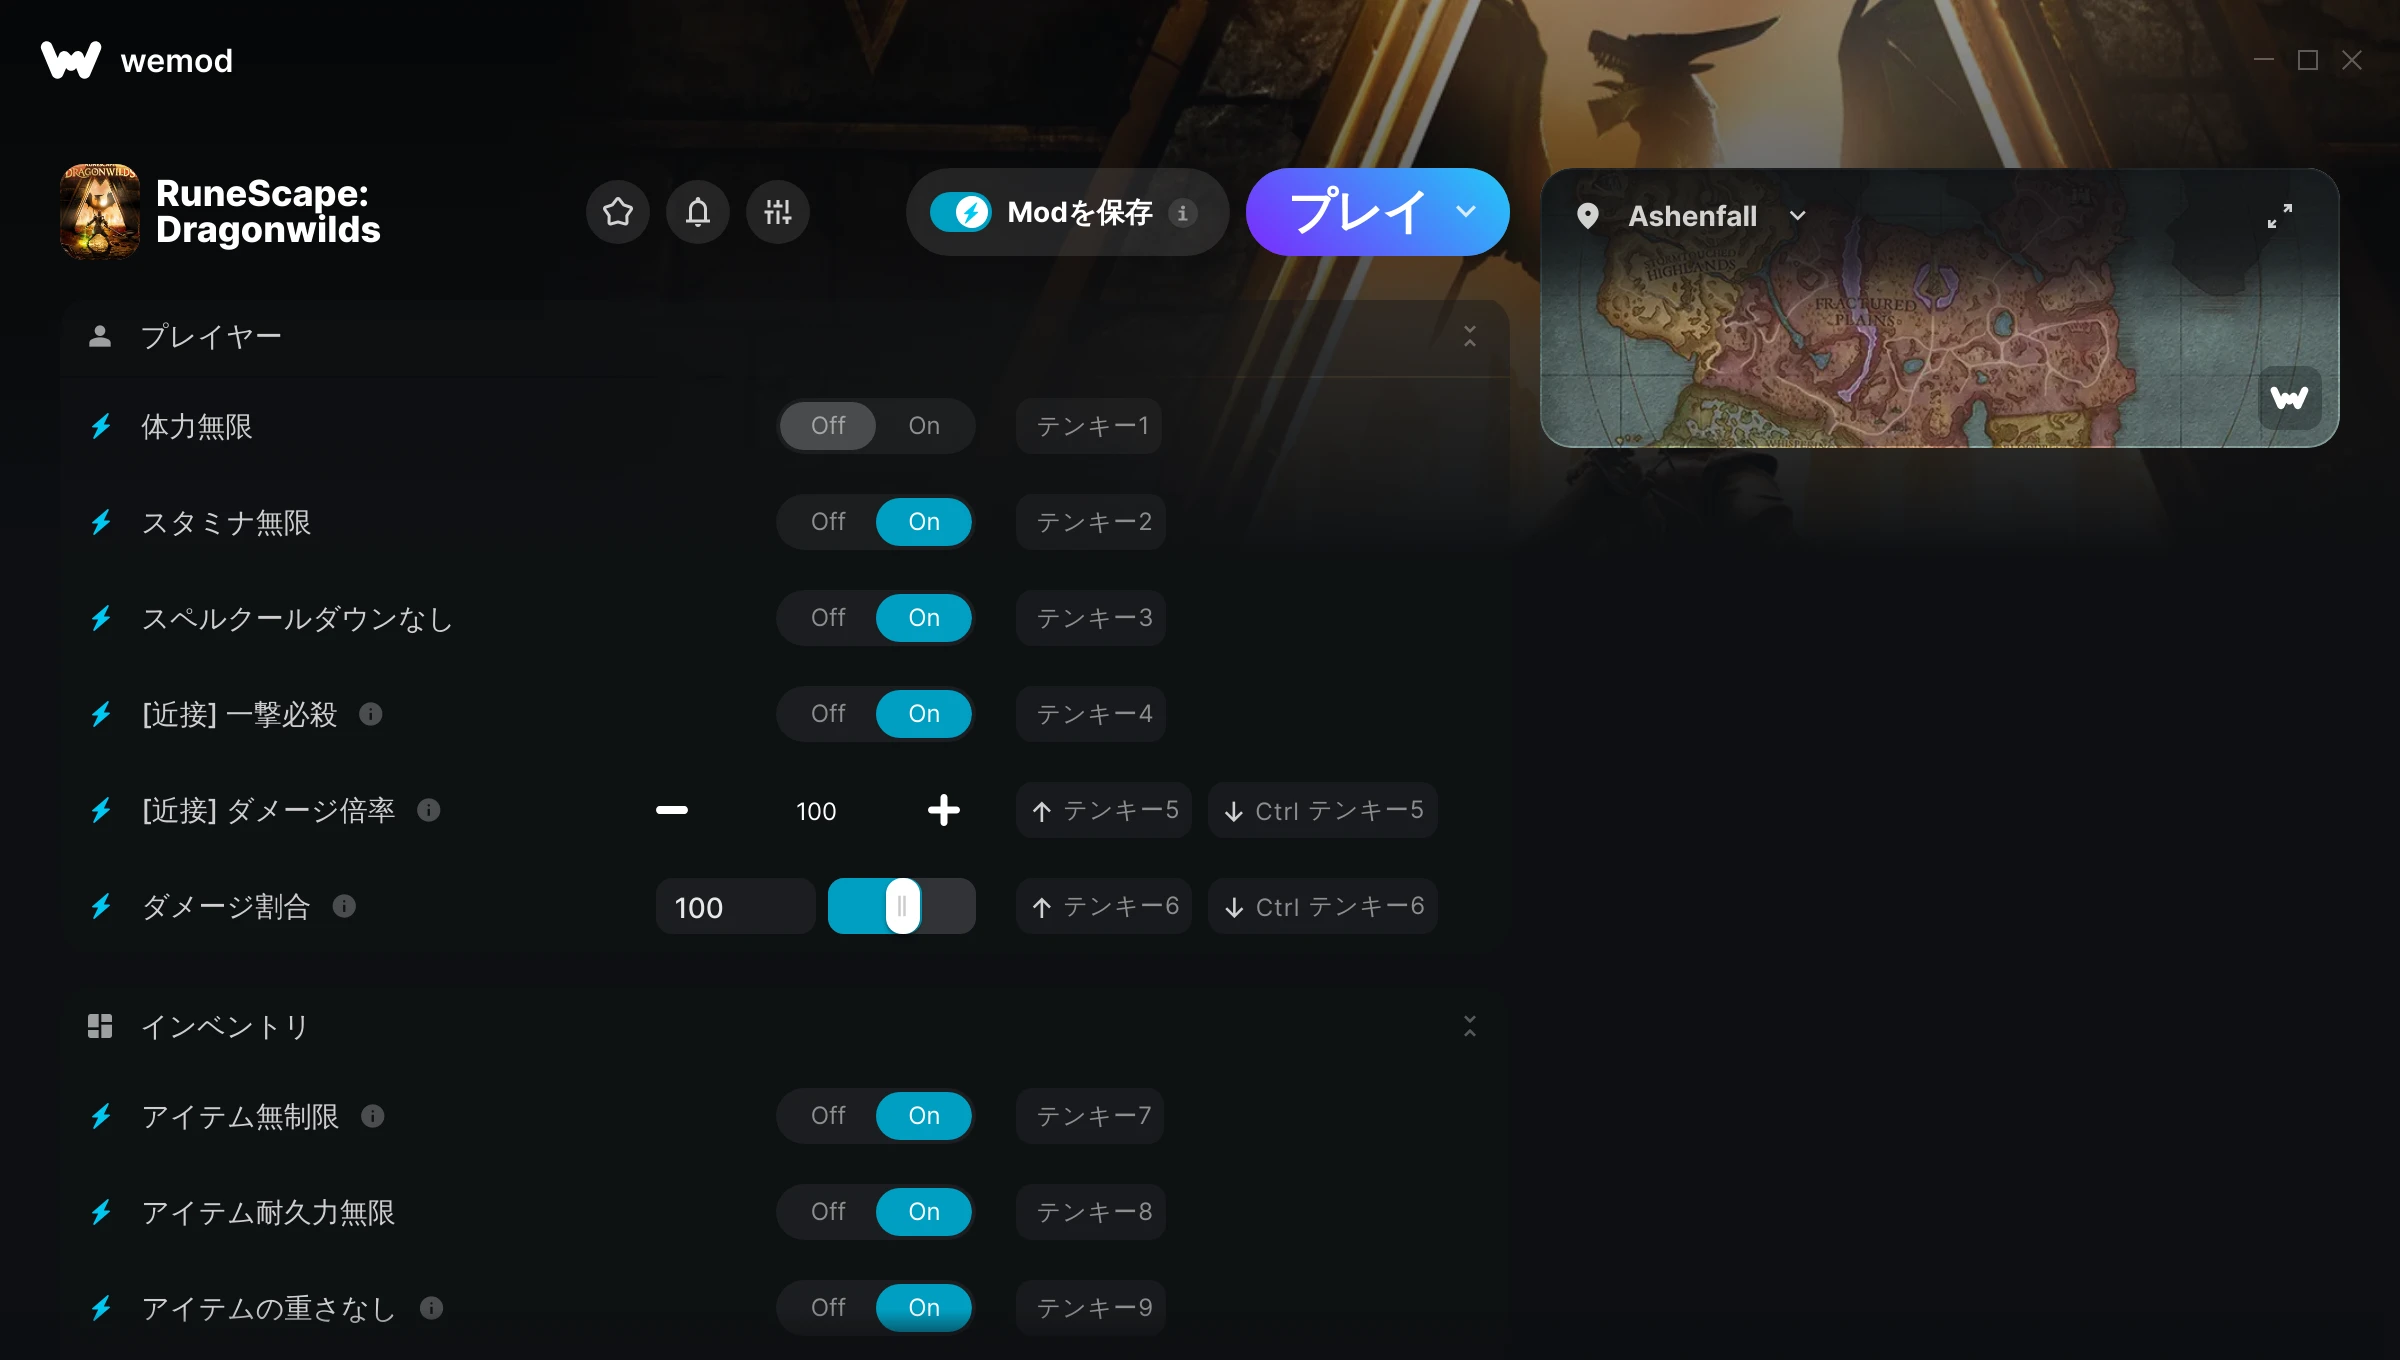This screenshot has height=1360, width=2400.
Task: Open the mod settings sliders icon
Action: pyautogui.click(x=777, y=212)
